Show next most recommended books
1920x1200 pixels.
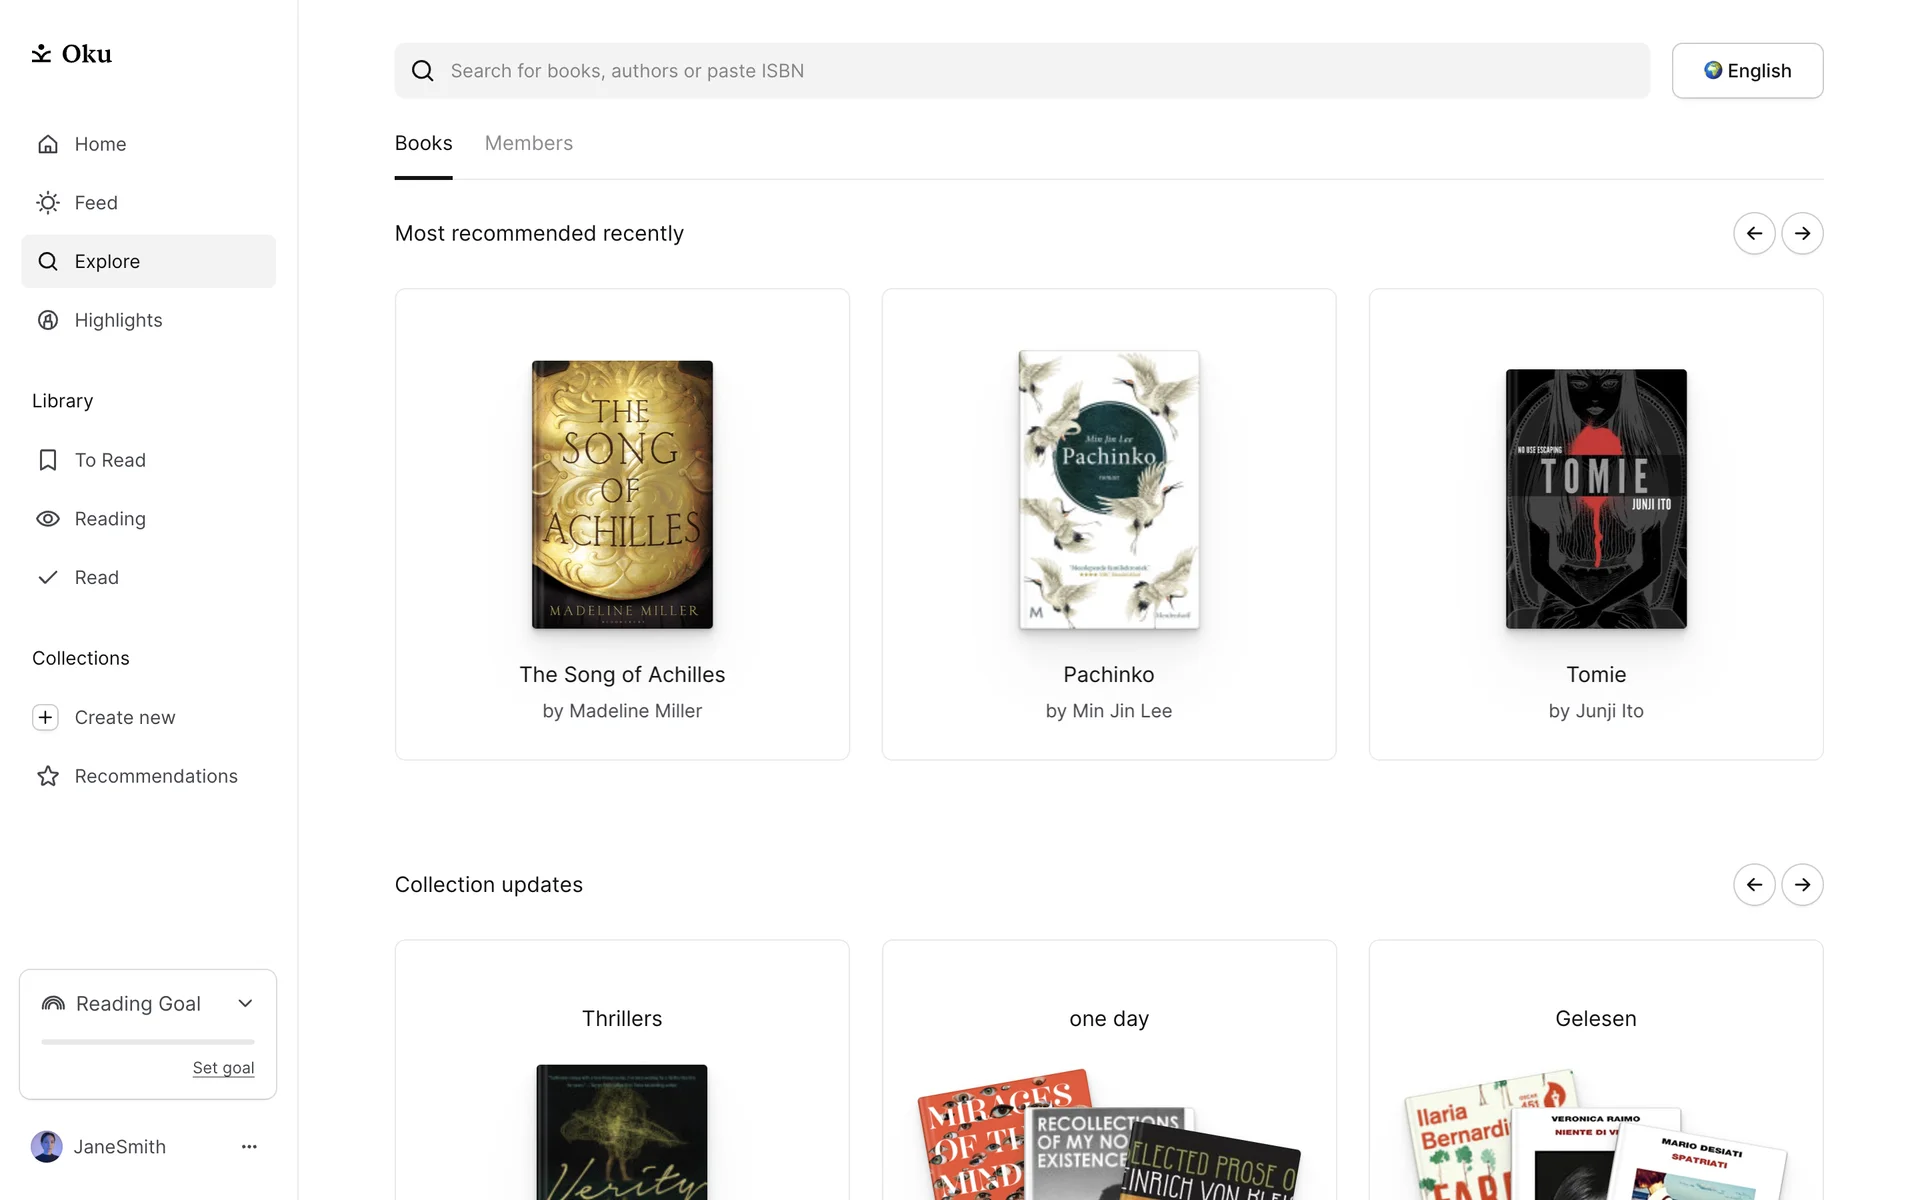pyautogui.click(x=1802, y=234)
